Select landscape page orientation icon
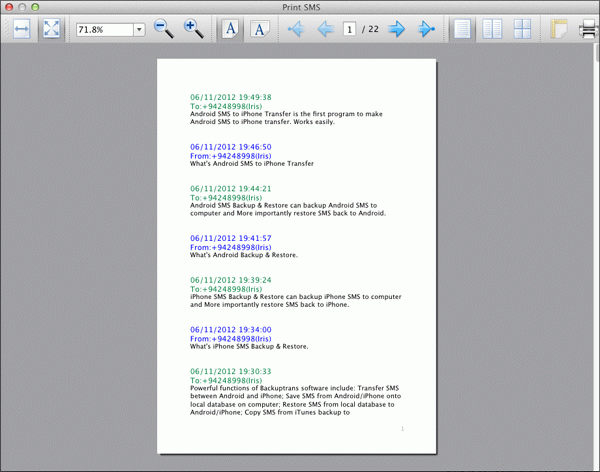Viewport: 600px width, 472px height. pyautogui.click(x=260, y=29)
